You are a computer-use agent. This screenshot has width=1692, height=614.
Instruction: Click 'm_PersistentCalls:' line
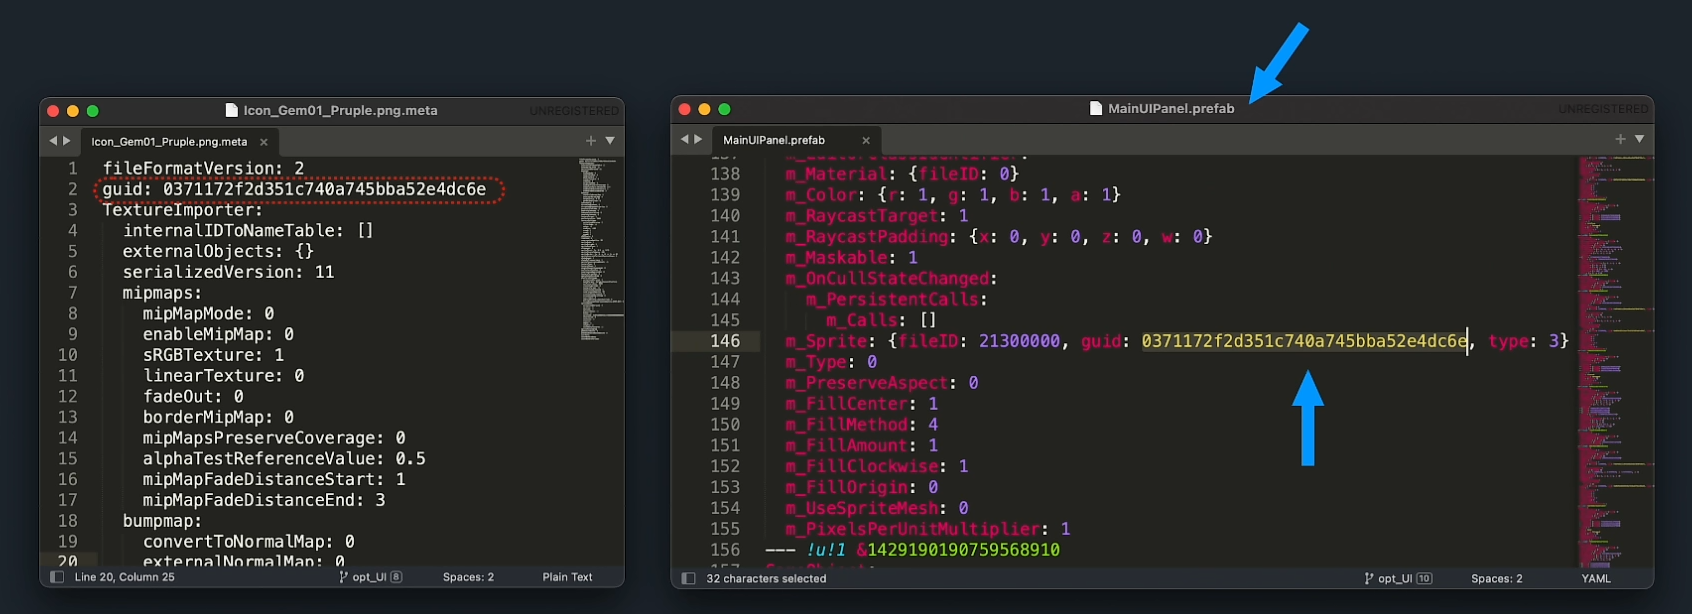pos(896,300)
